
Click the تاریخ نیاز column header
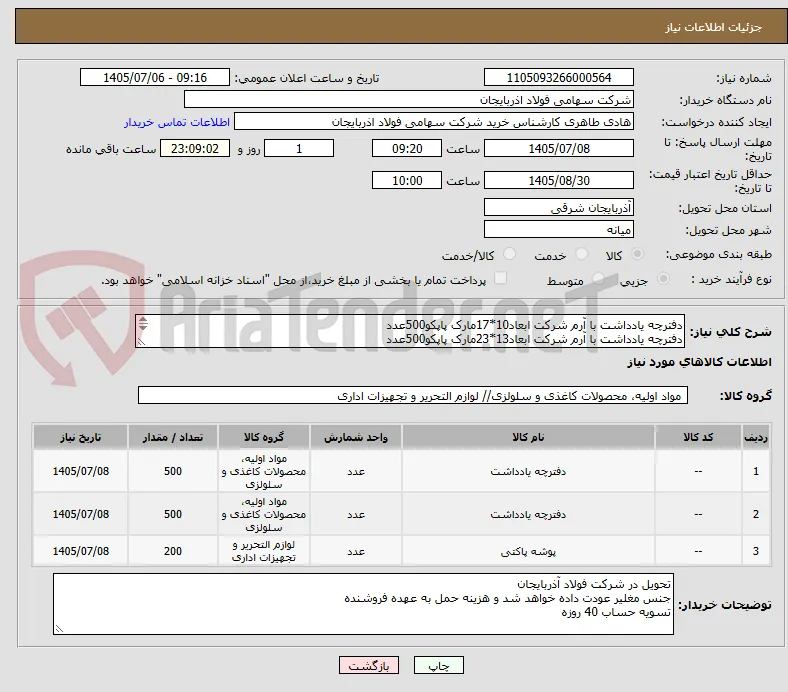click(80, 437)
